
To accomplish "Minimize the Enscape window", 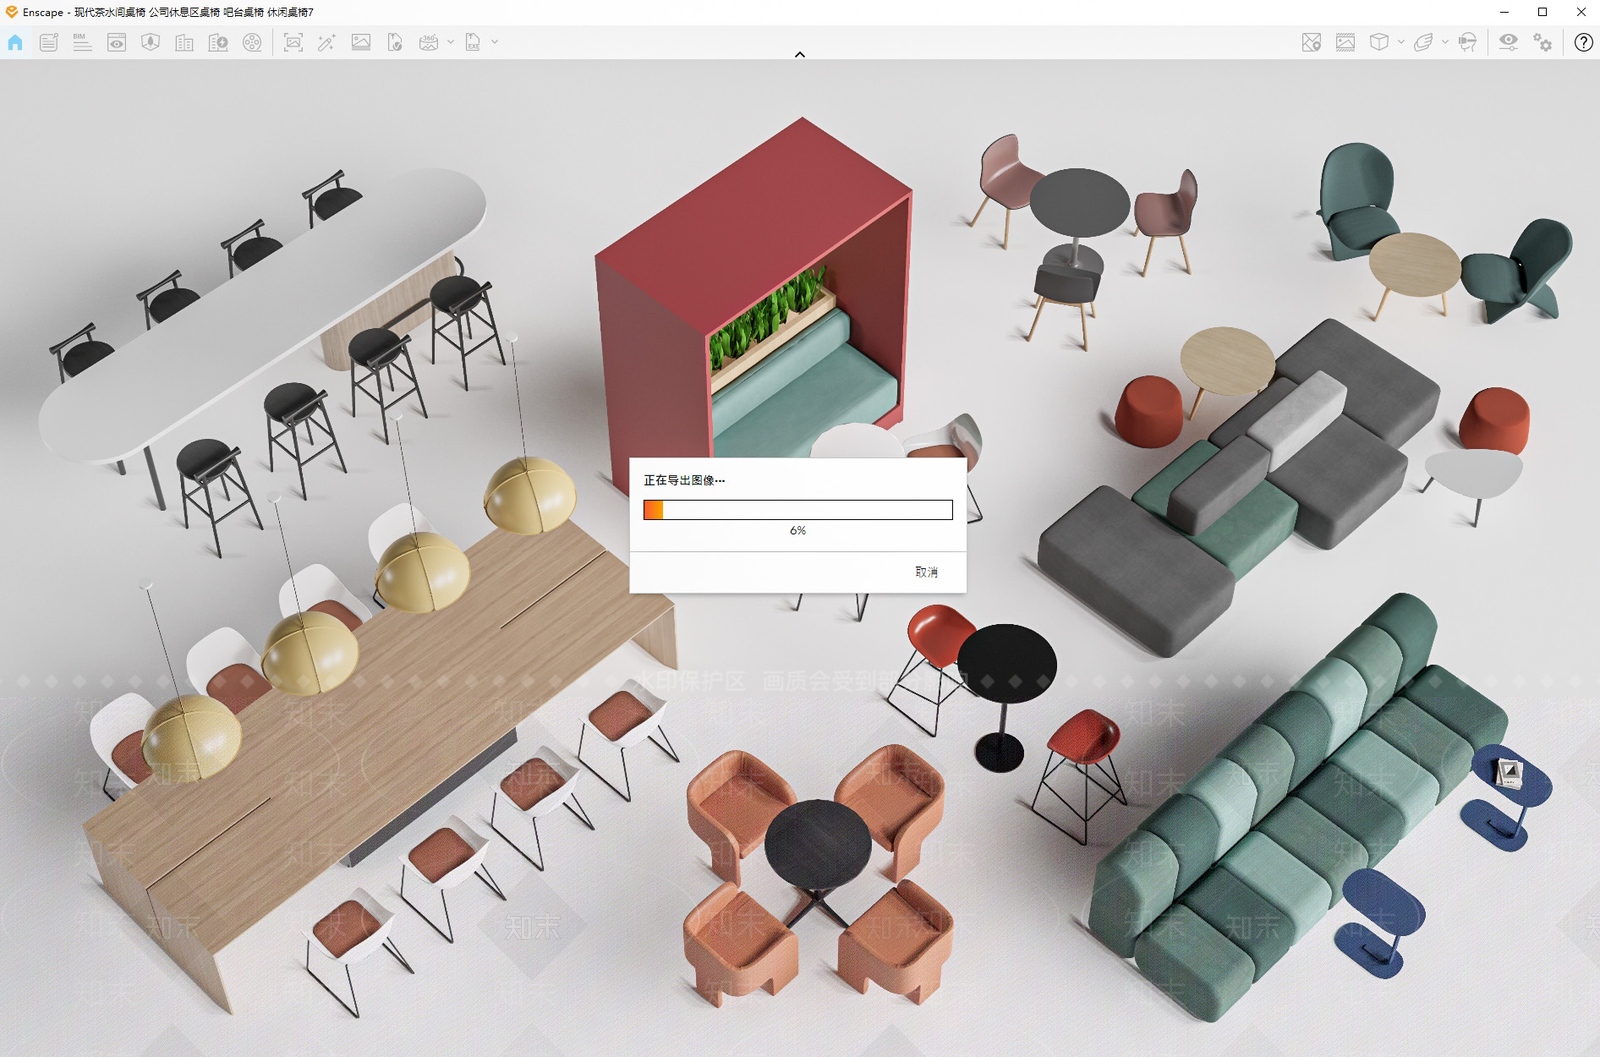I will coord(1504,12).
